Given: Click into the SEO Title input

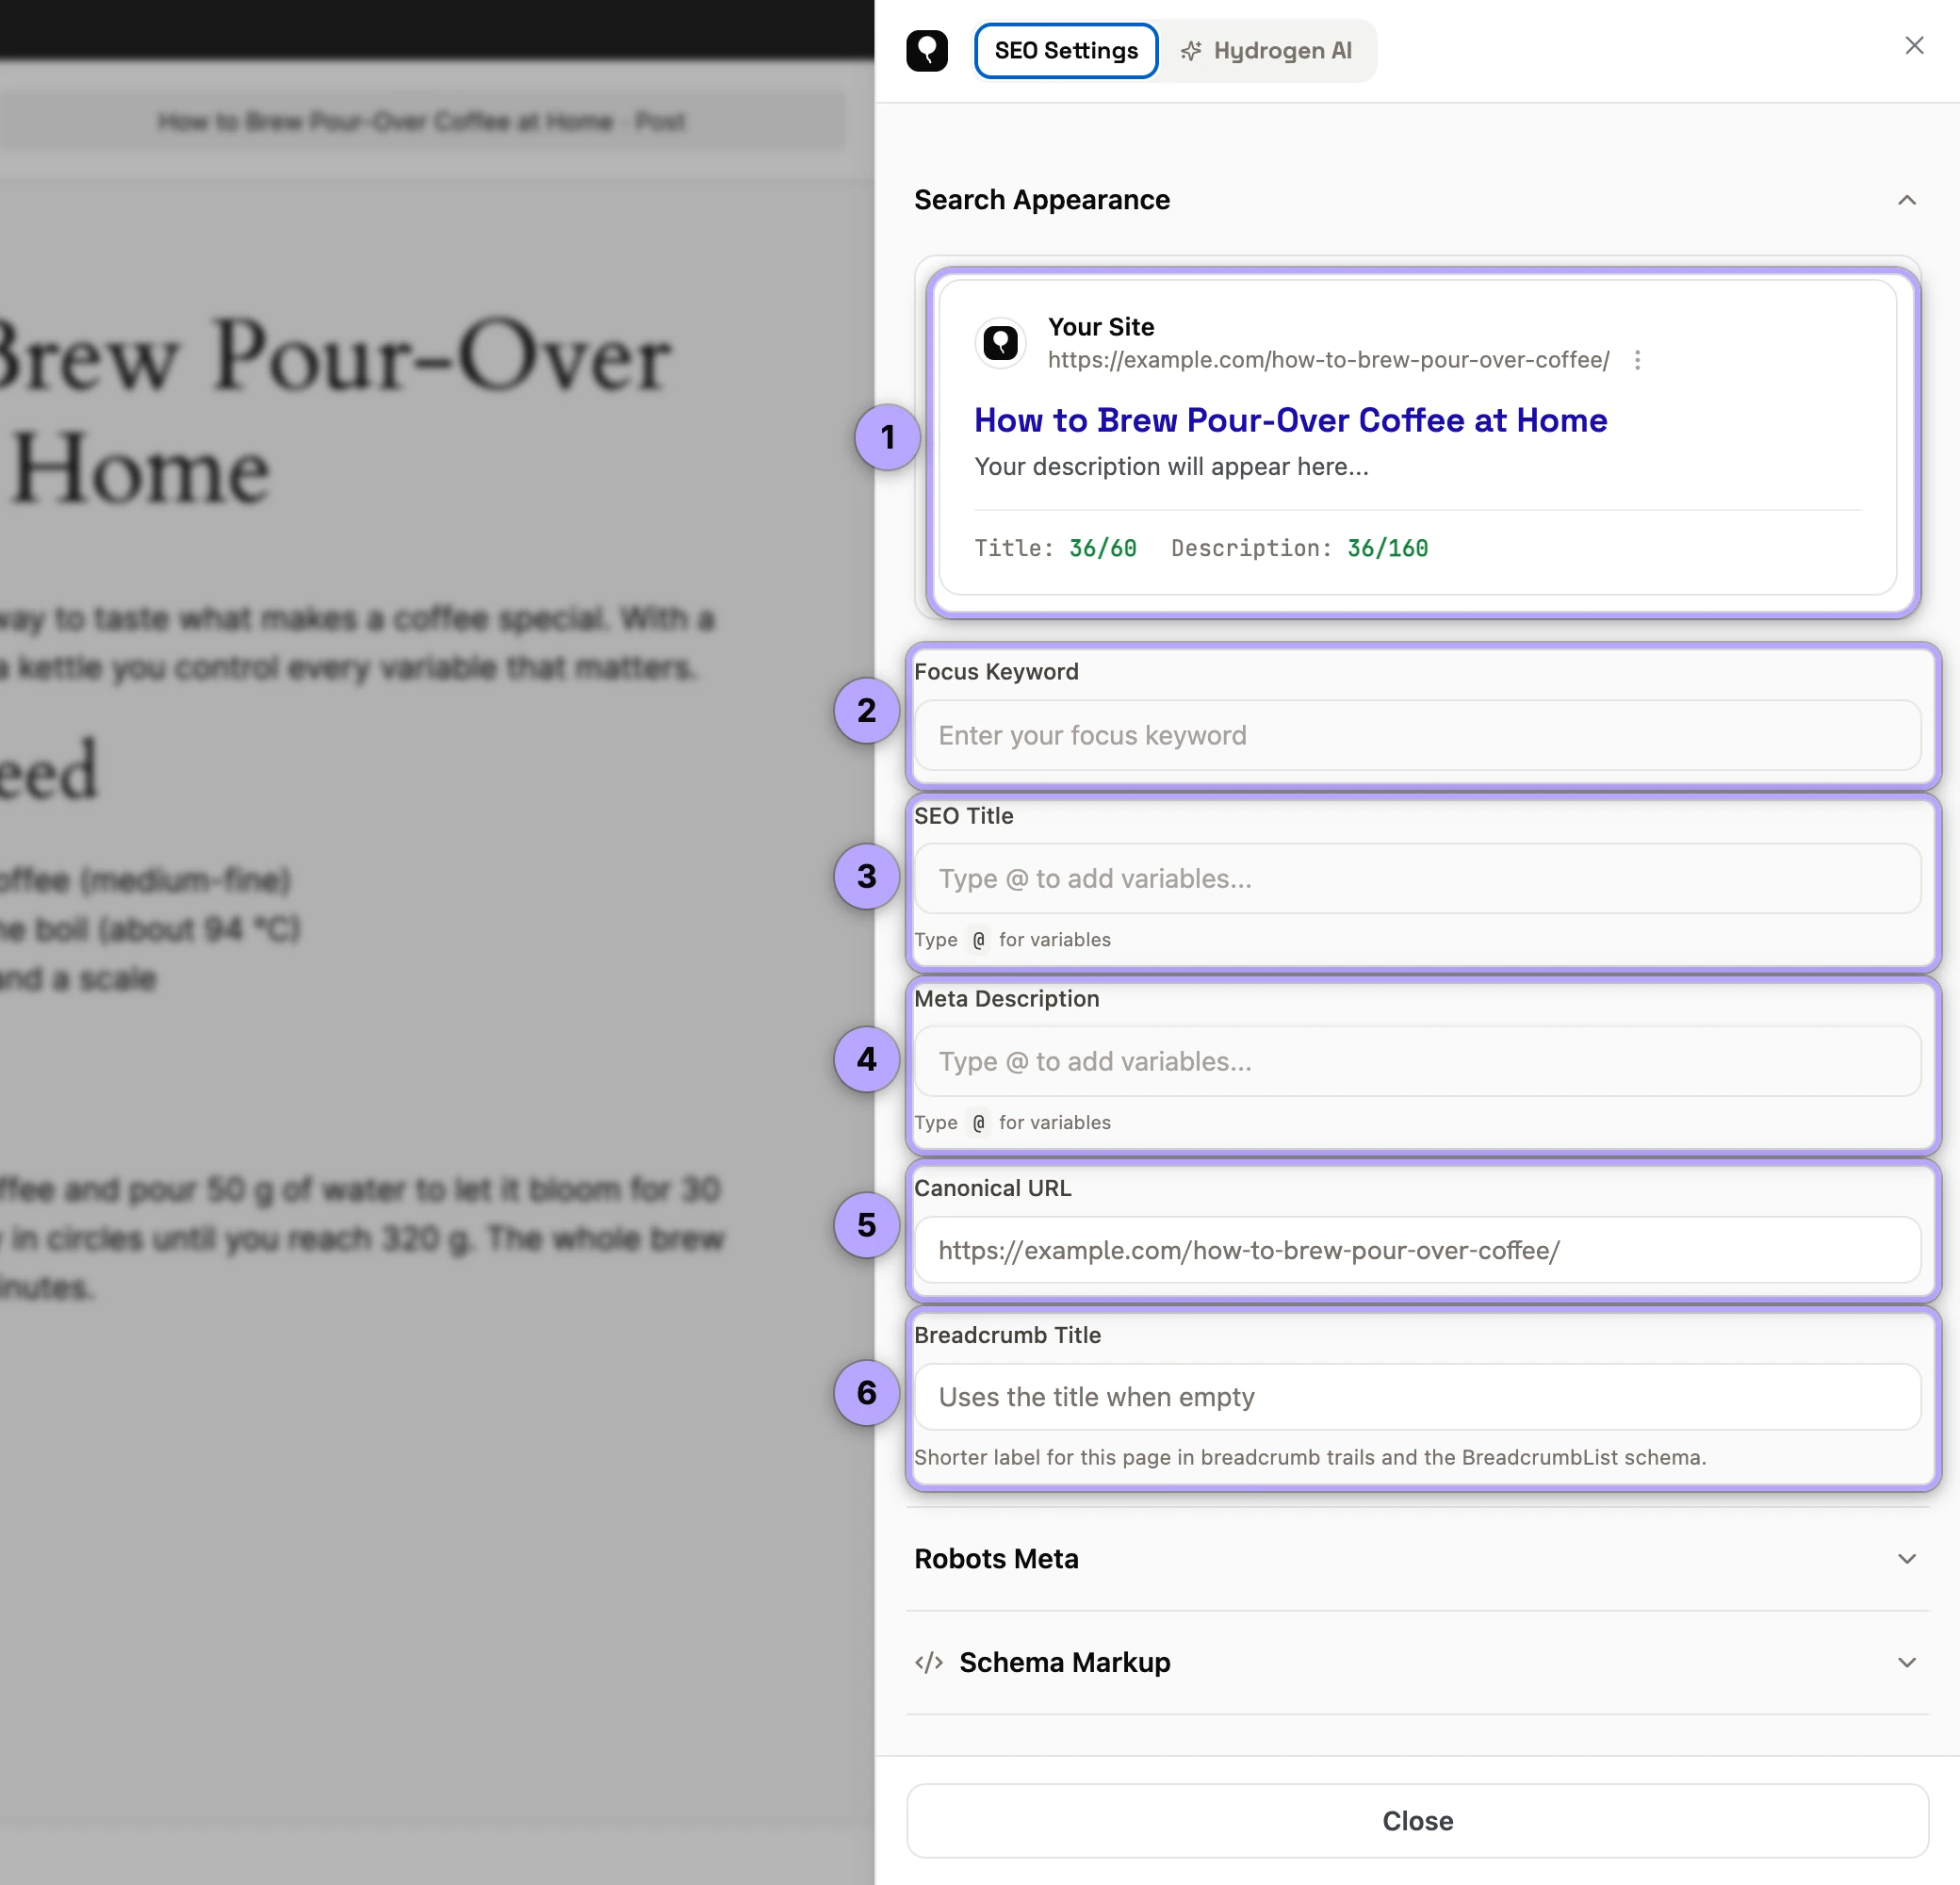Looking at the screenshot, I should (x=1417, y=878).
